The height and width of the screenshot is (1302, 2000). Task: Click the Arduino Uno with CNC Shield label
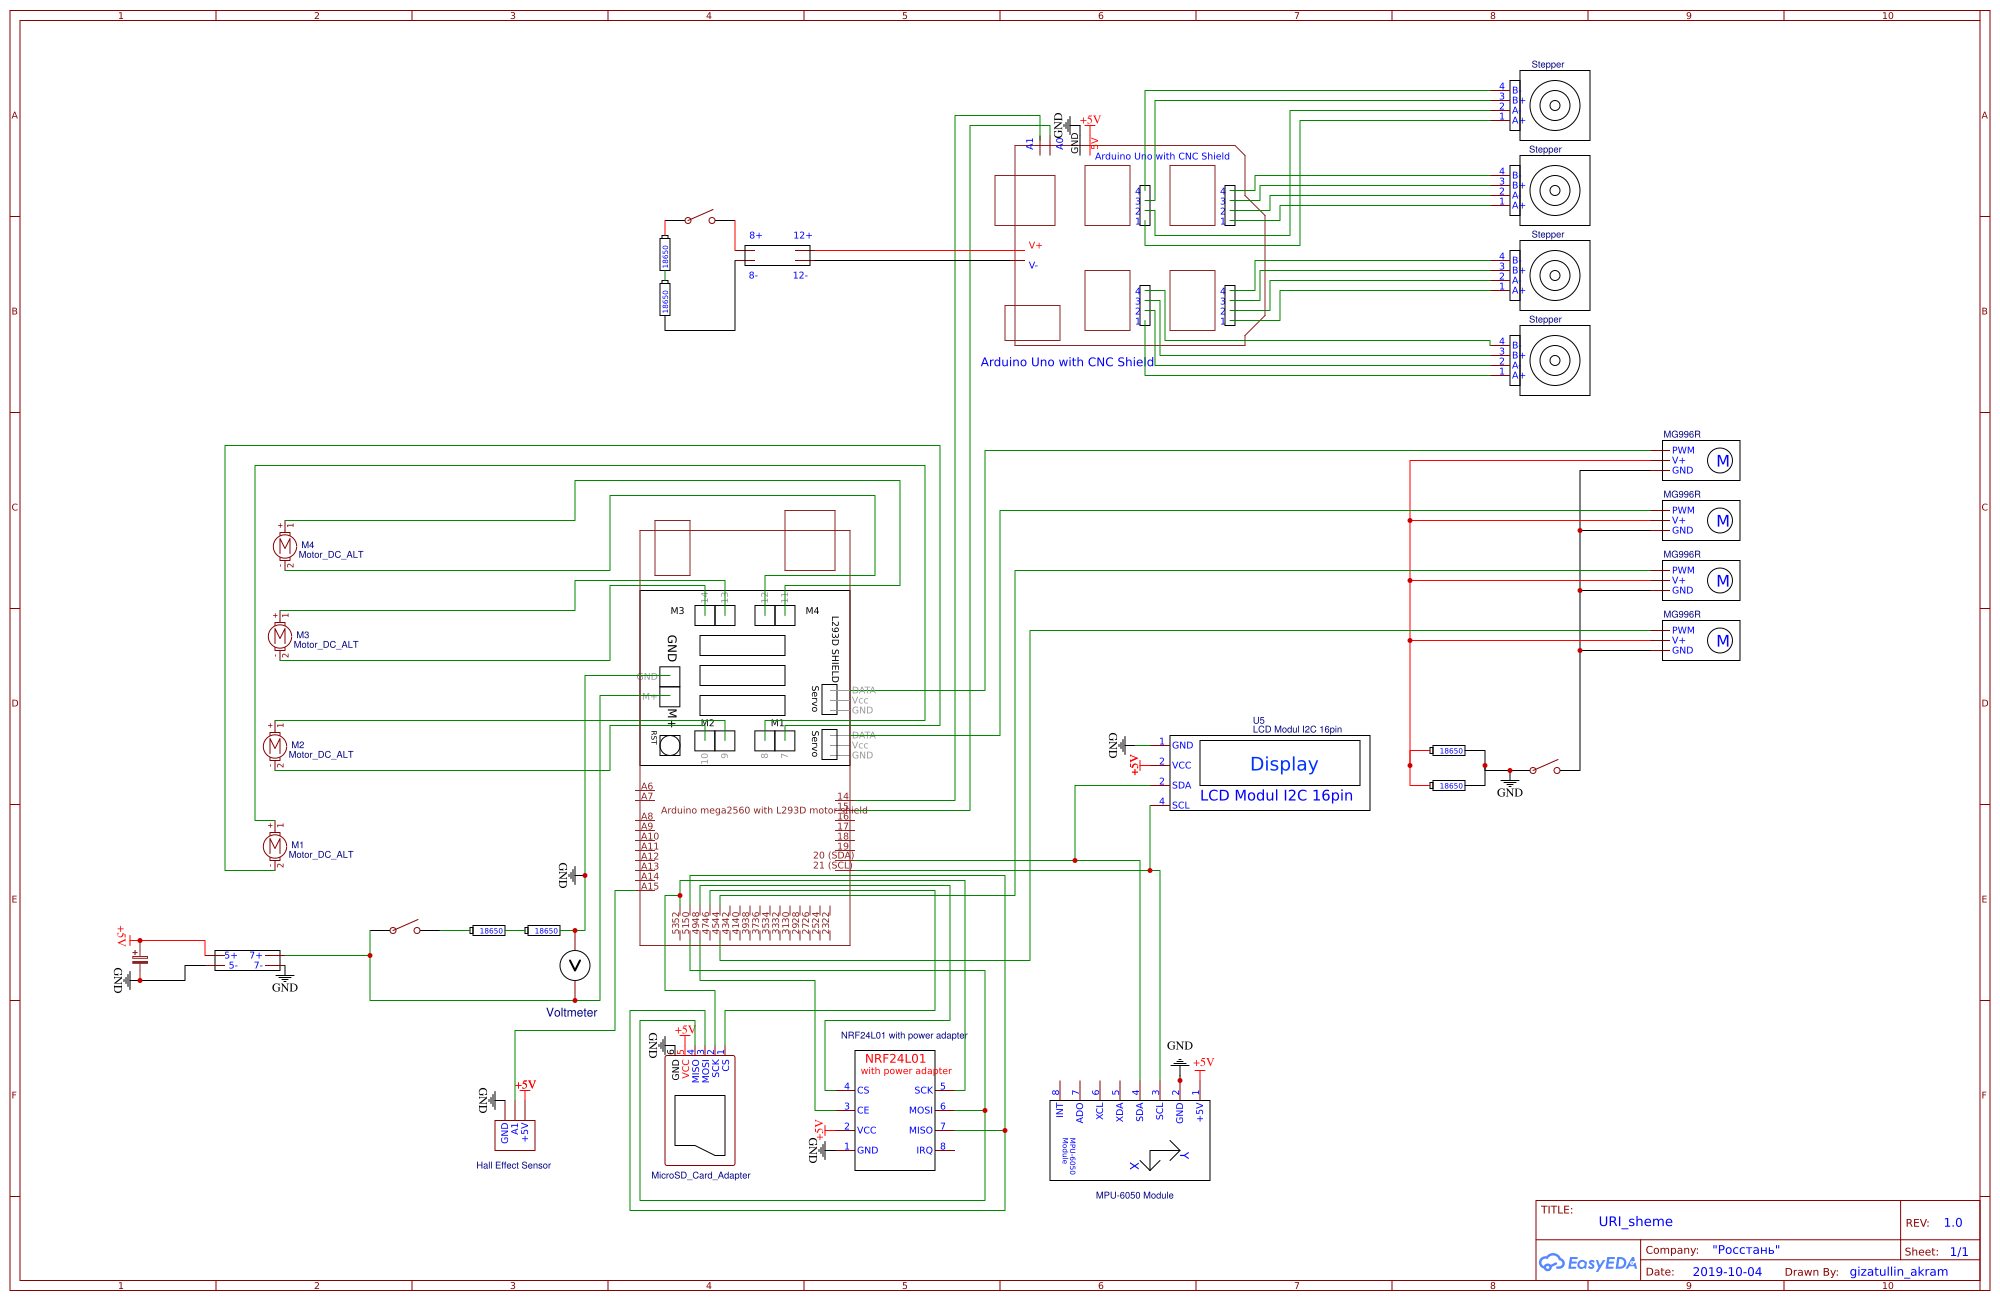click(1066, 362)
